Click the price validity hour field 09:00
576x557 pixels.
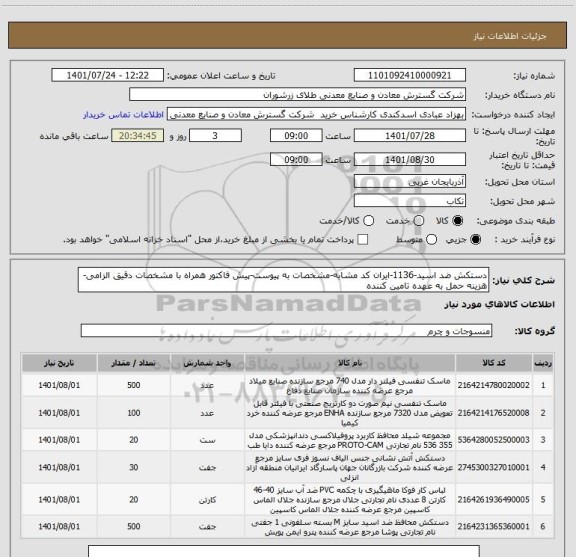(296, 159)
